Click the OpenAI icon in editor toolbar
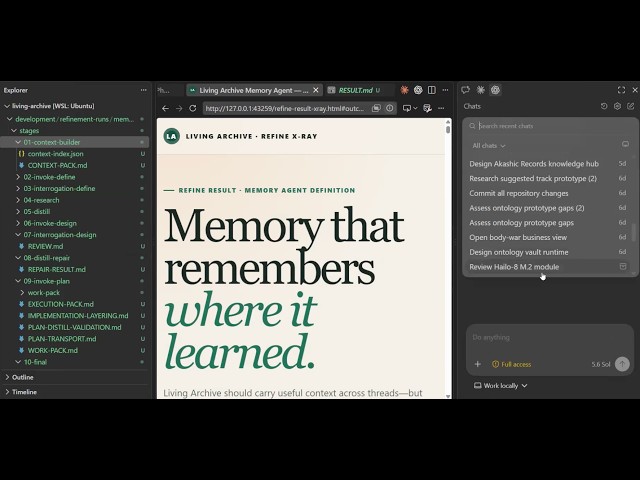The width and height of the screenshot is (640, 480). [x=418, y=90]
